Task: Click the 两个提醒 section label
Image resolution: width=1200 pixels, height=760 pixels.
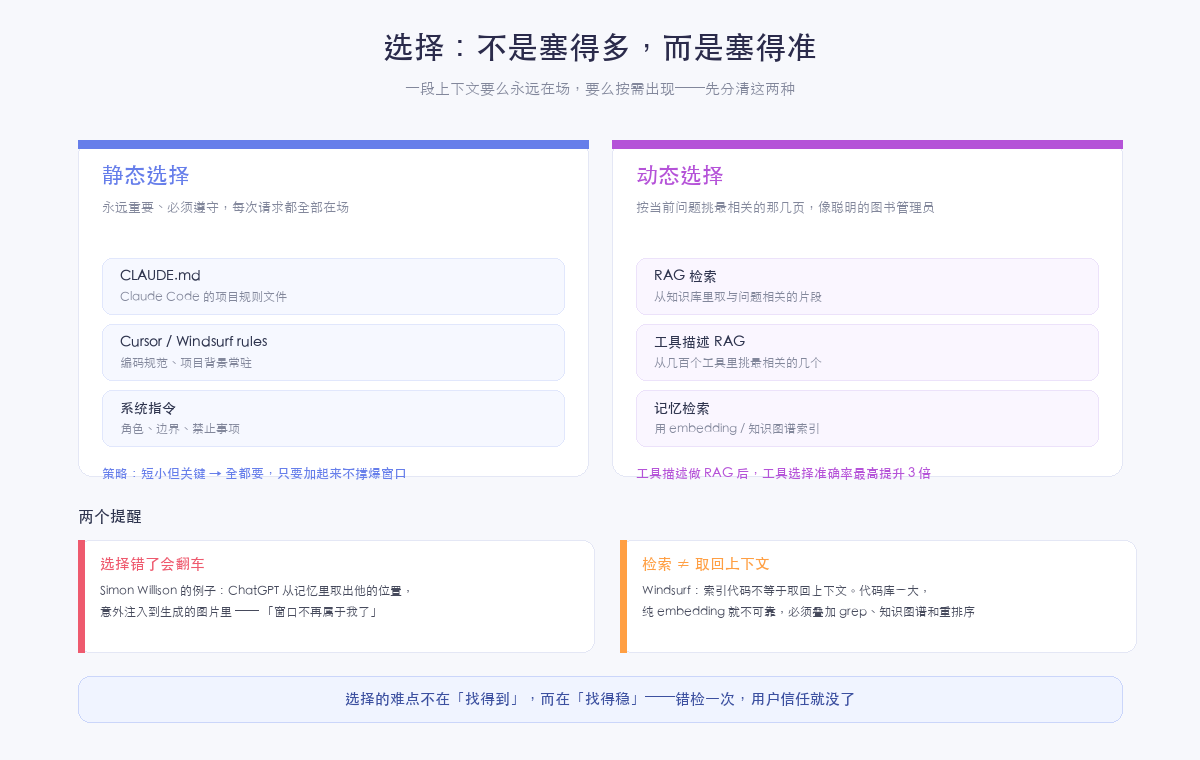Action: point(110,517)
